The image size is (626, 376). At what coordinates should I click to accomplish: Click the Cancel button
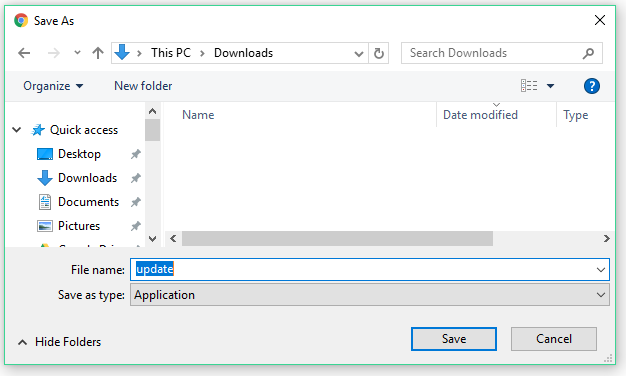coord(554,339)
